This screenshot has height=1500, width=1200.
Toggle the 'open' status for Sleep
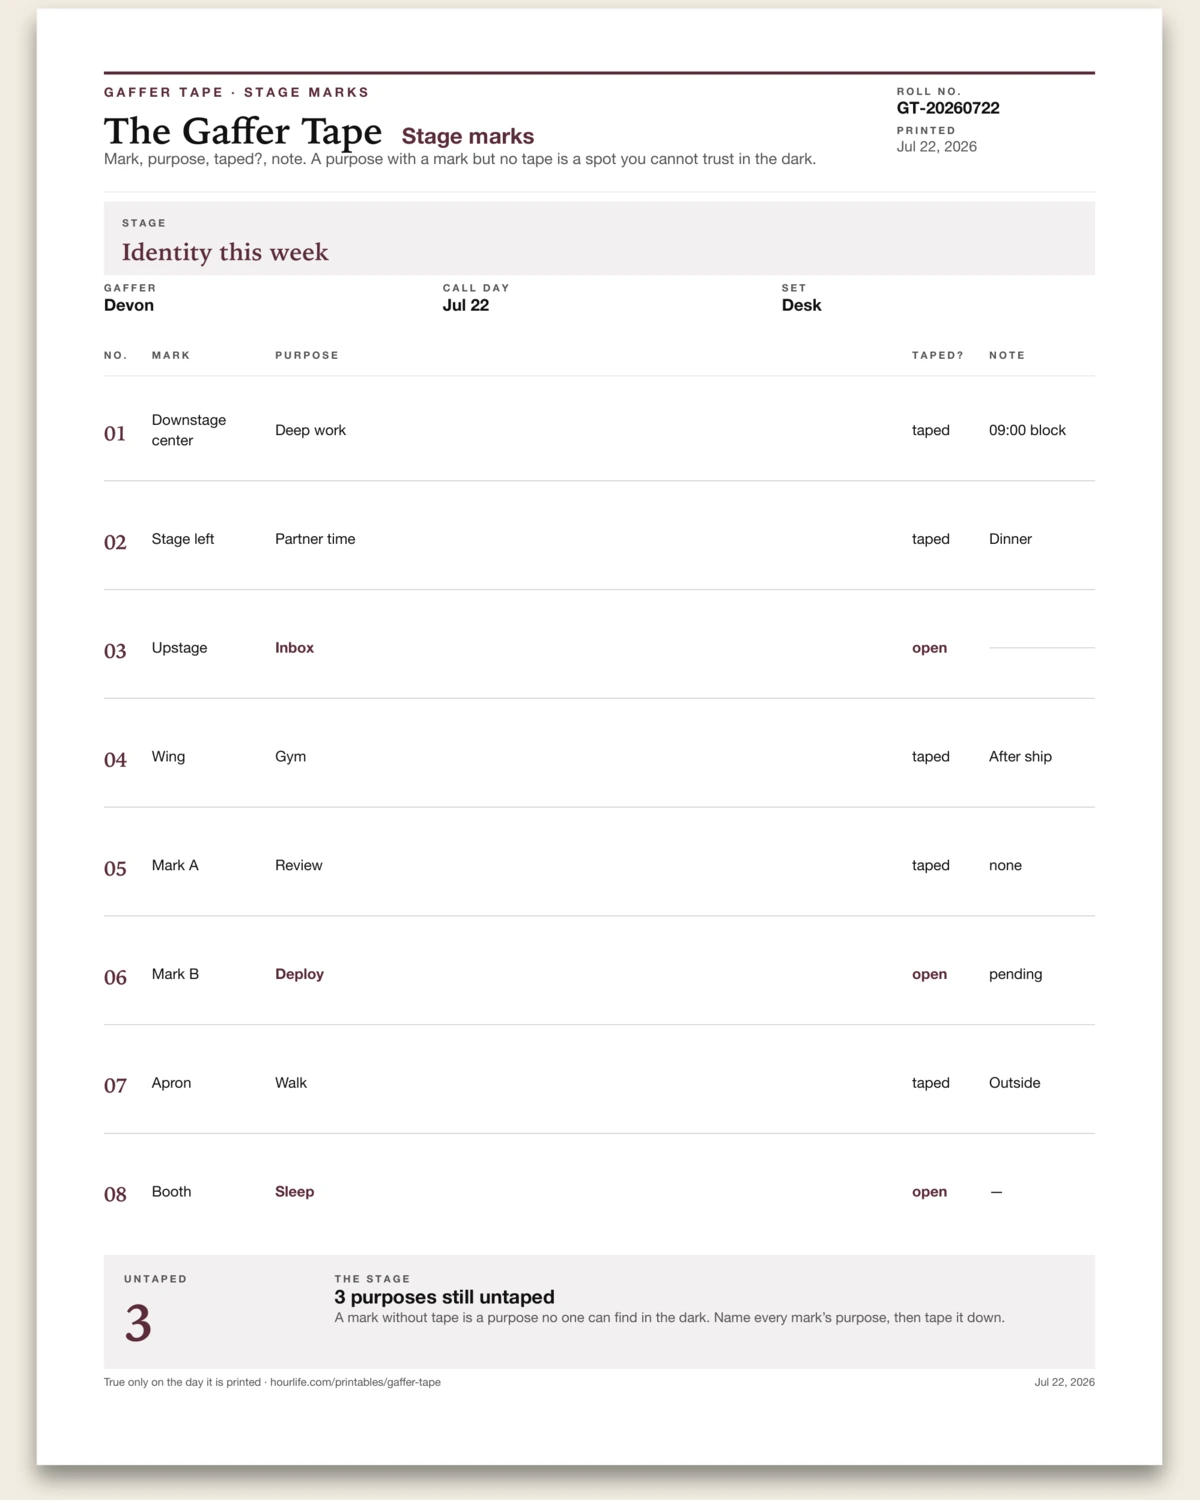click(x=929, y=1192)
